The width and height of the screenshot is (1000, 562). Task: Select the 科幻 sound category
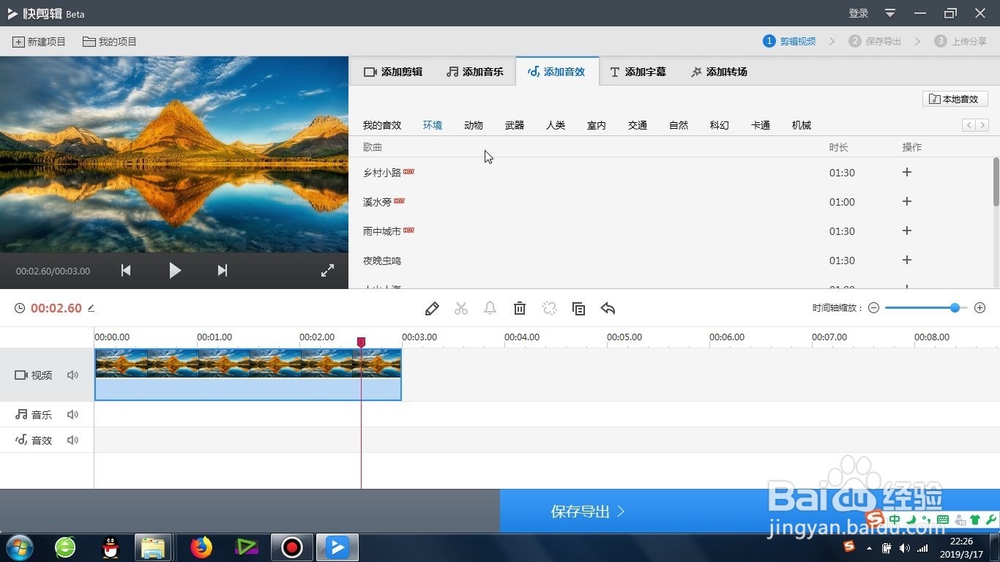719,125
